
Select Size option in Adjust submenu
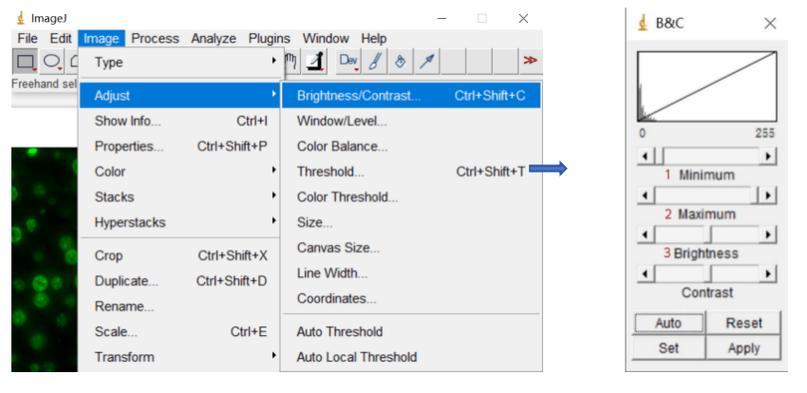point(411,222)
